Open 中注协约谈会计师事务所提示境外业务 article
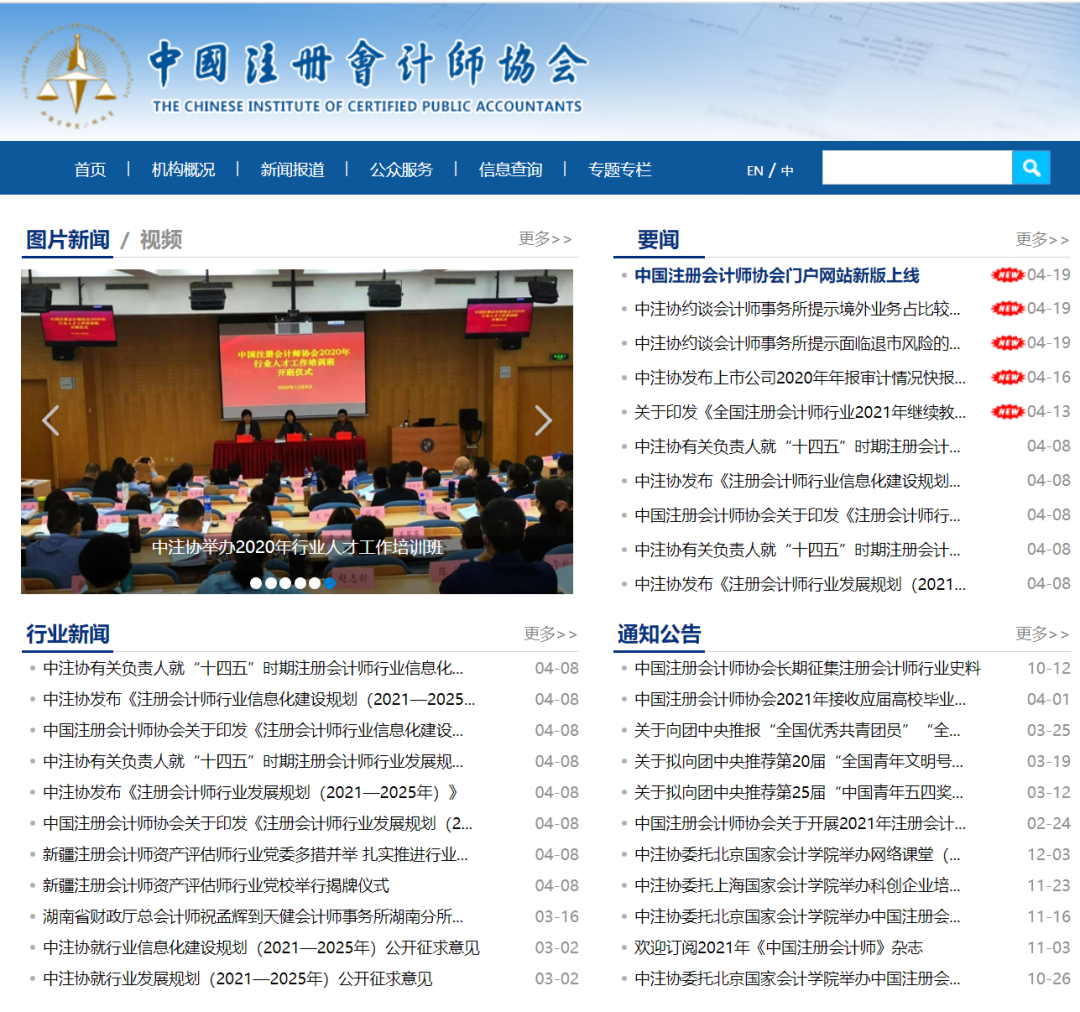Image resolution: width=1080 pixels, height=1012 pixels. point(797,309)
